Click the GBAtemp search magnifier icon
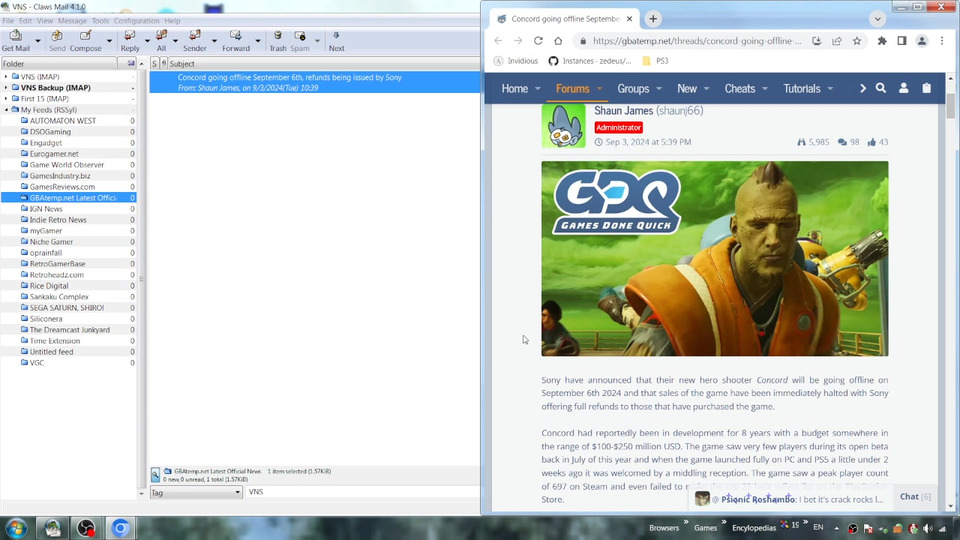 [x=880, y=88]
